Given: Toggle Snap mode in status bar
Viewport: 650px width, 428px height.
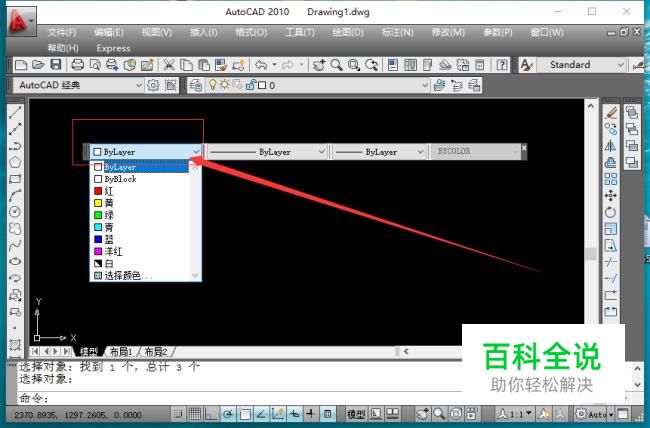Looking at the screenshot, I should tap(178, 413).
